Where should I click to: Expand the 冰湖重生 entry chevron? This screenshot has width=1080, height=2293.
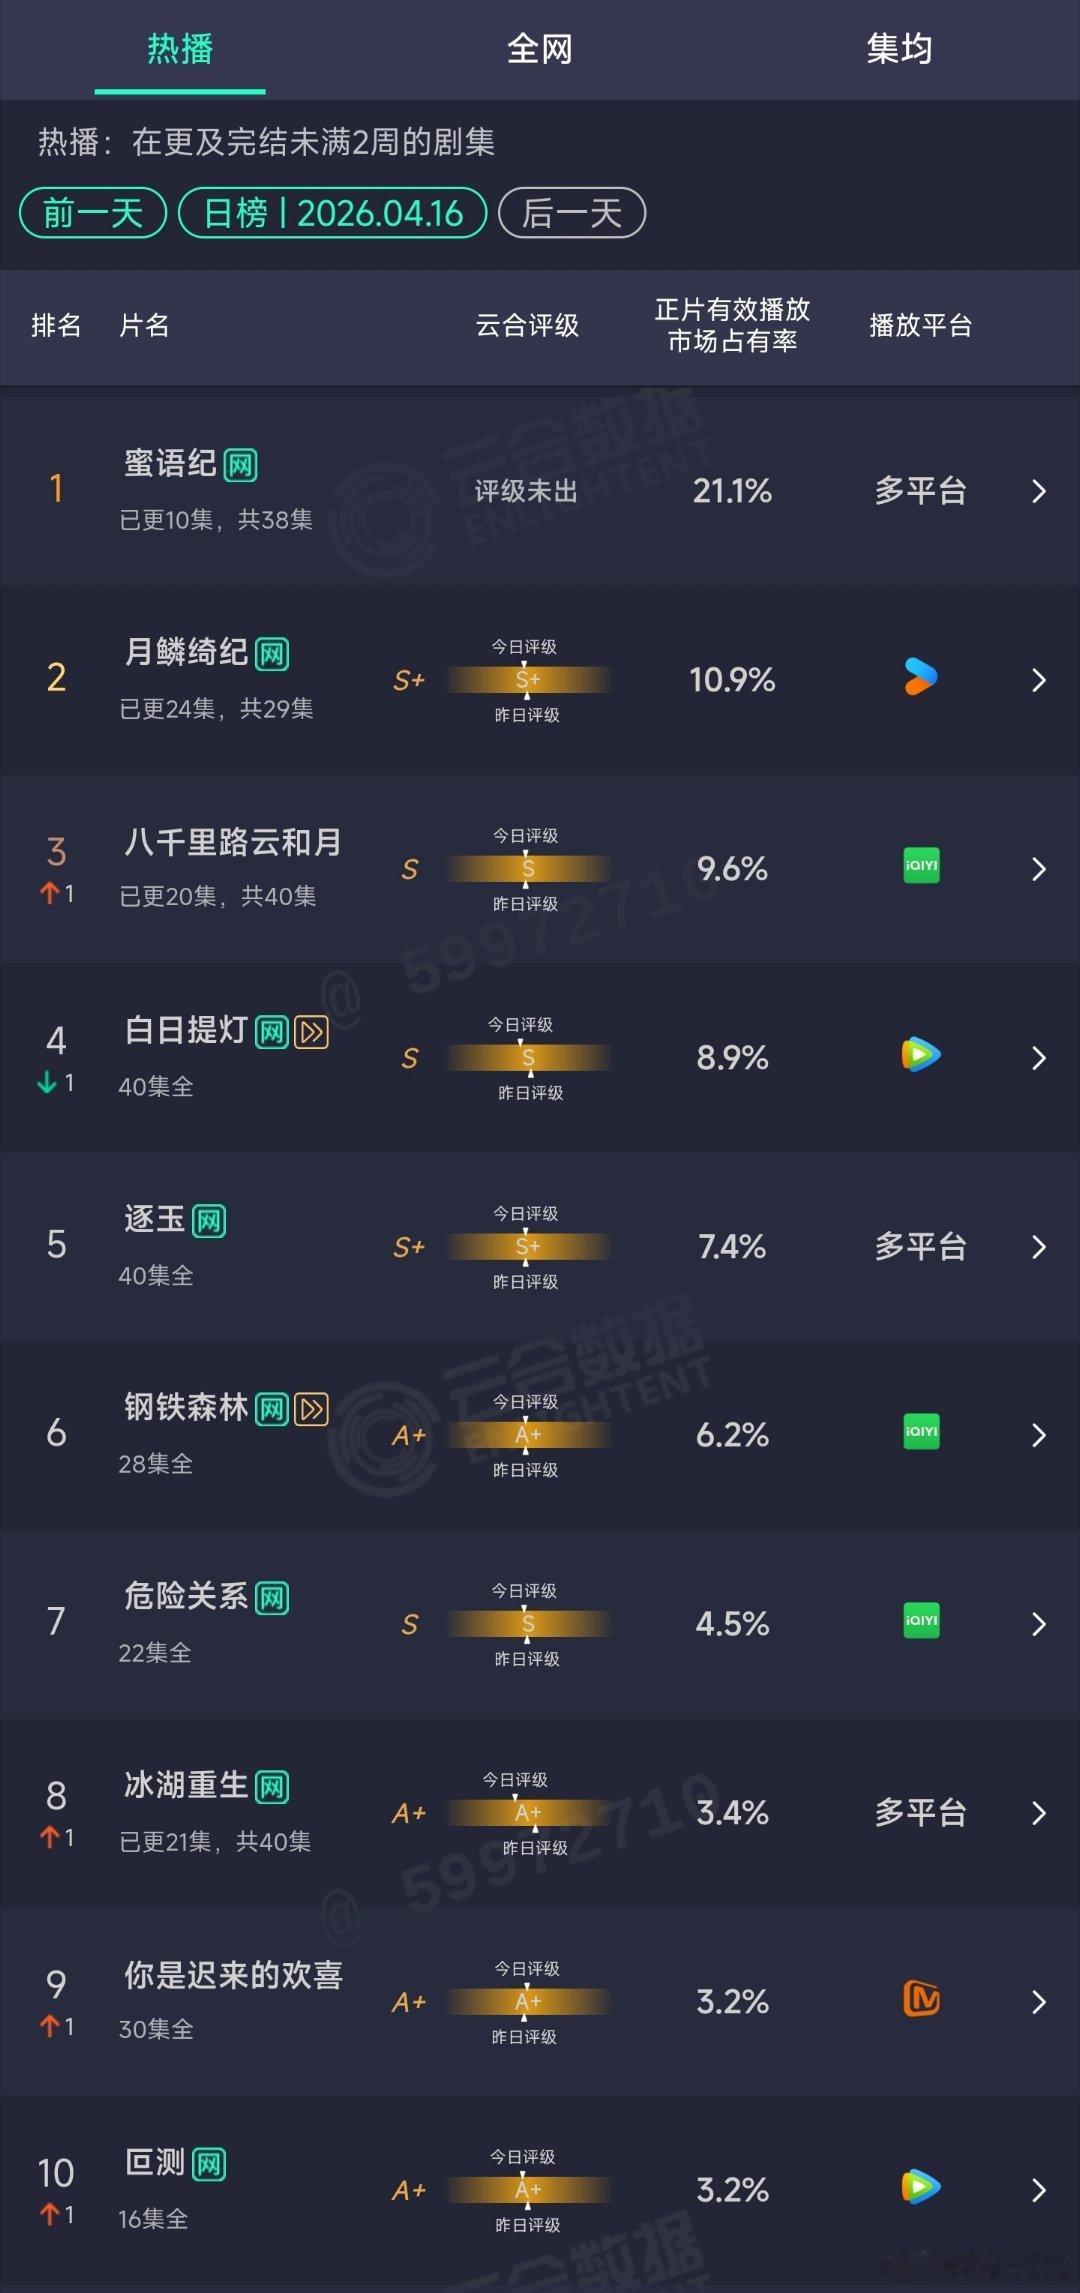pos(1040,1812)
